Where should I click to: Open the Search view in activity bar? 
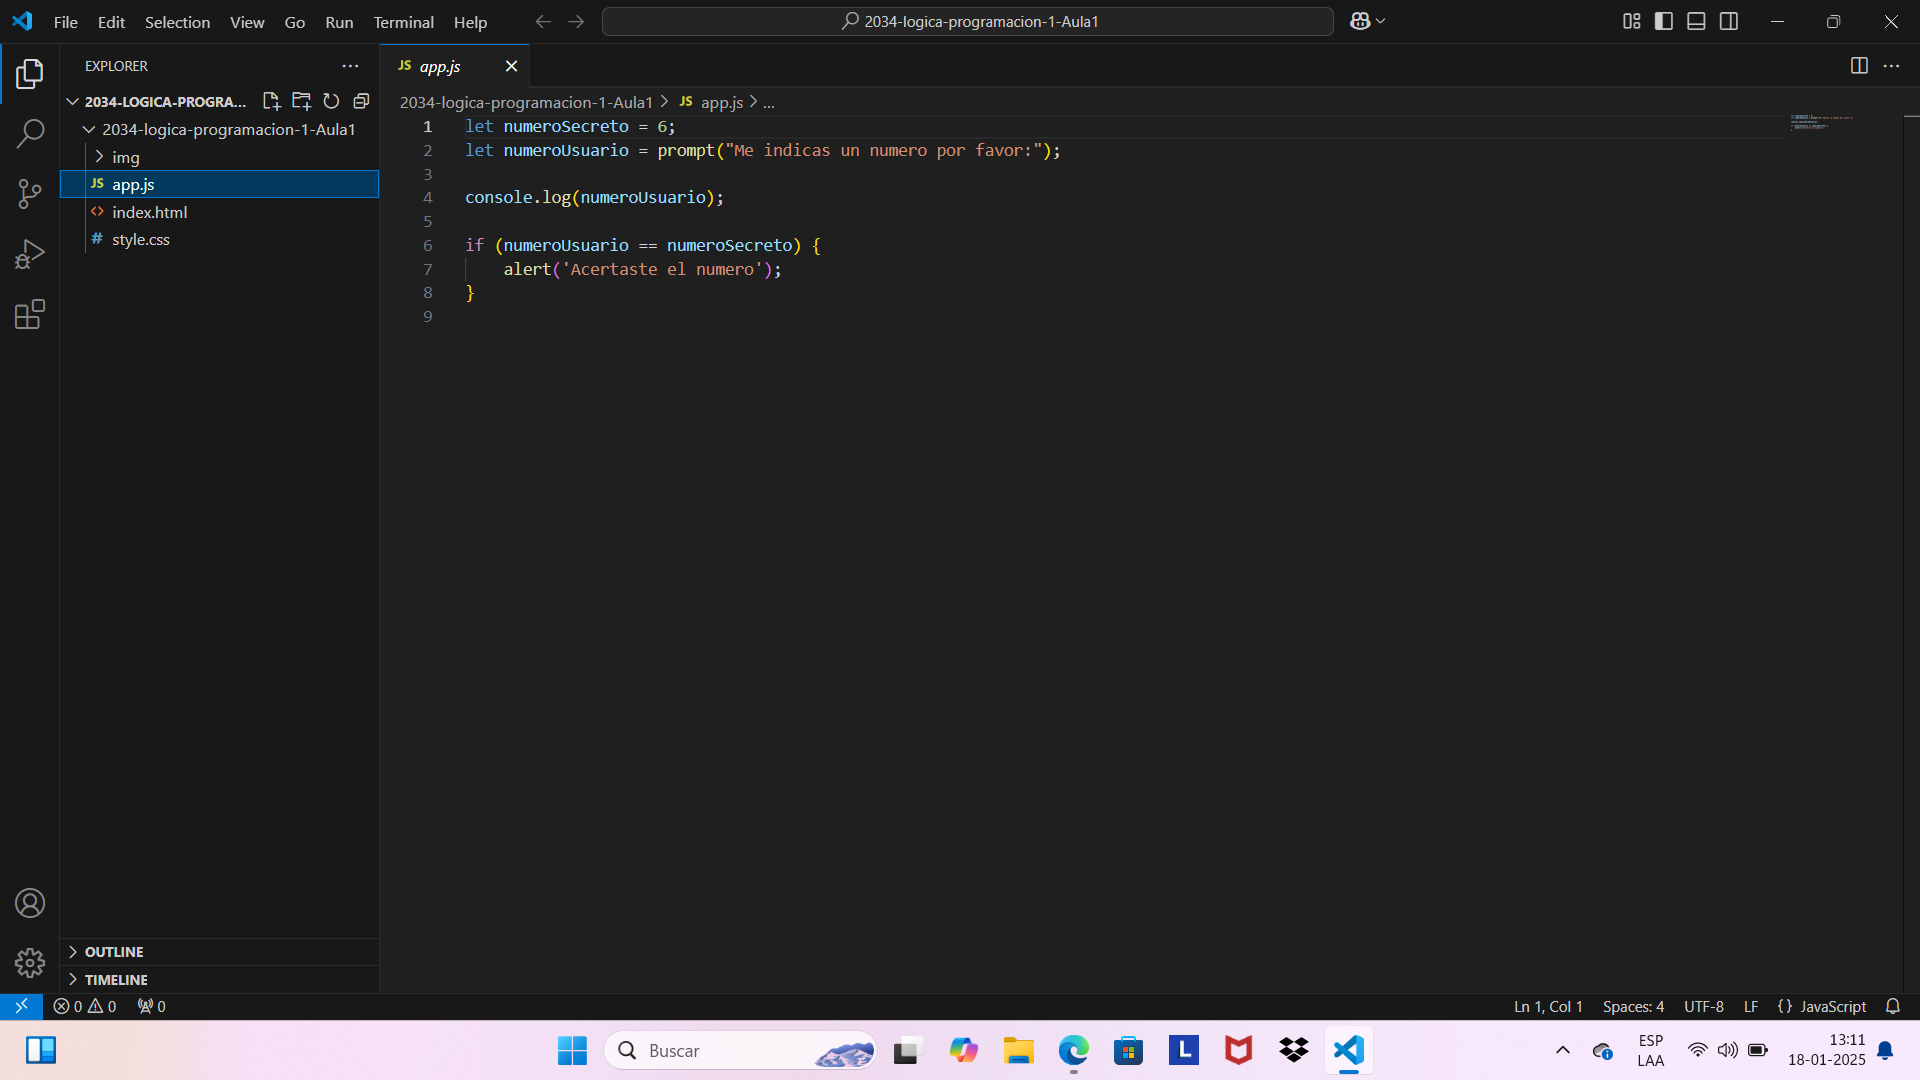(x=30, y=133)
